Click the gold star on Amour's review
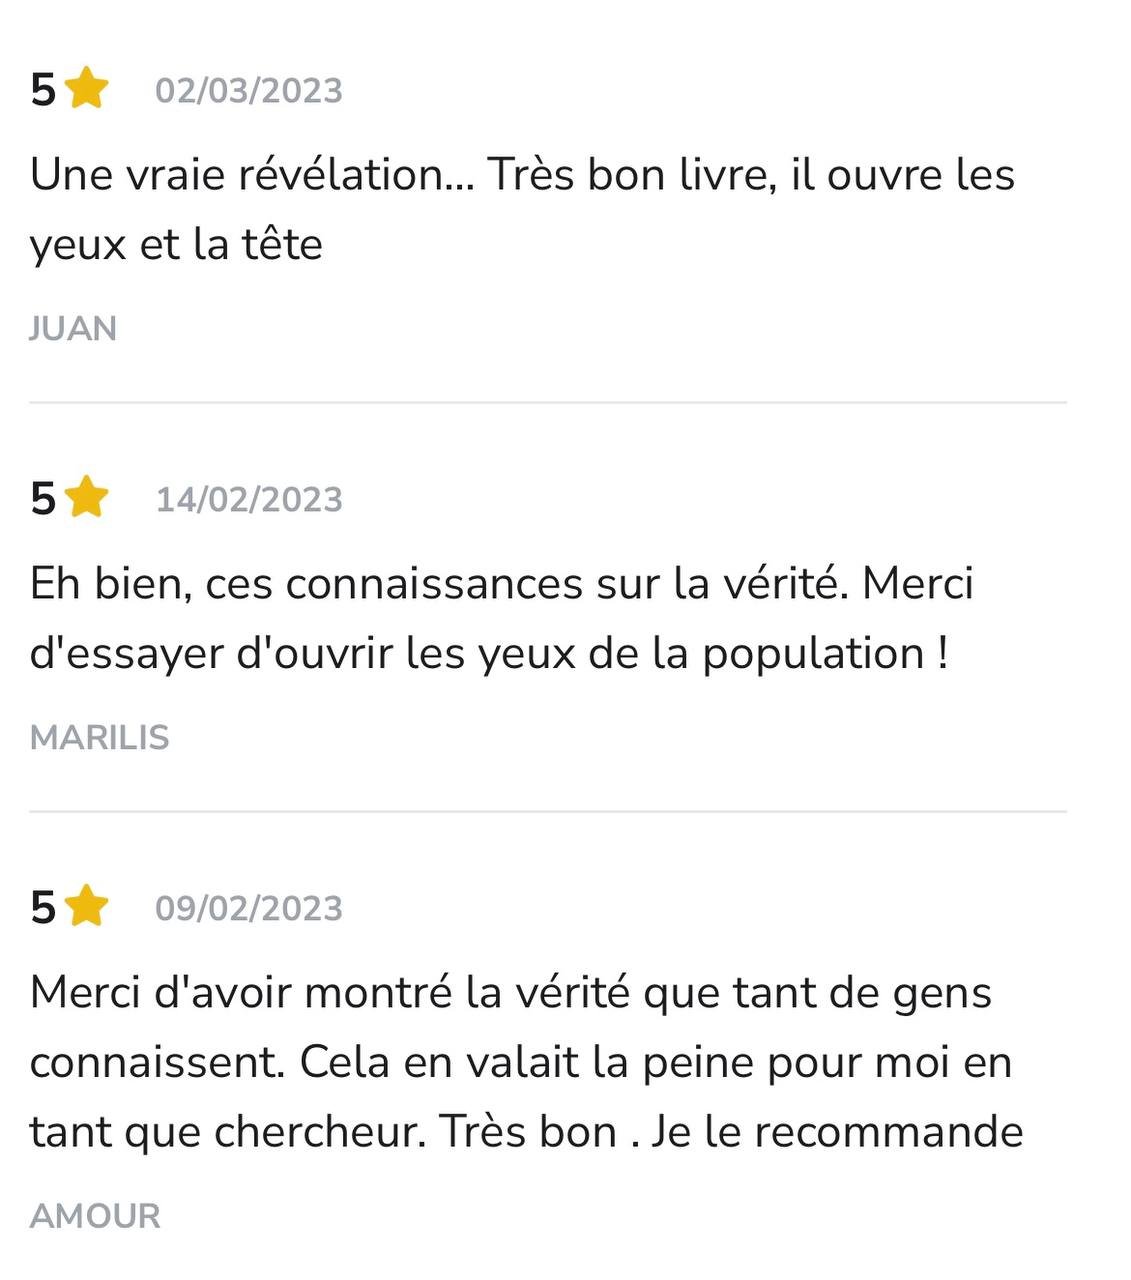Screen dimensions: 1131x1280 (x=87, y=907)
